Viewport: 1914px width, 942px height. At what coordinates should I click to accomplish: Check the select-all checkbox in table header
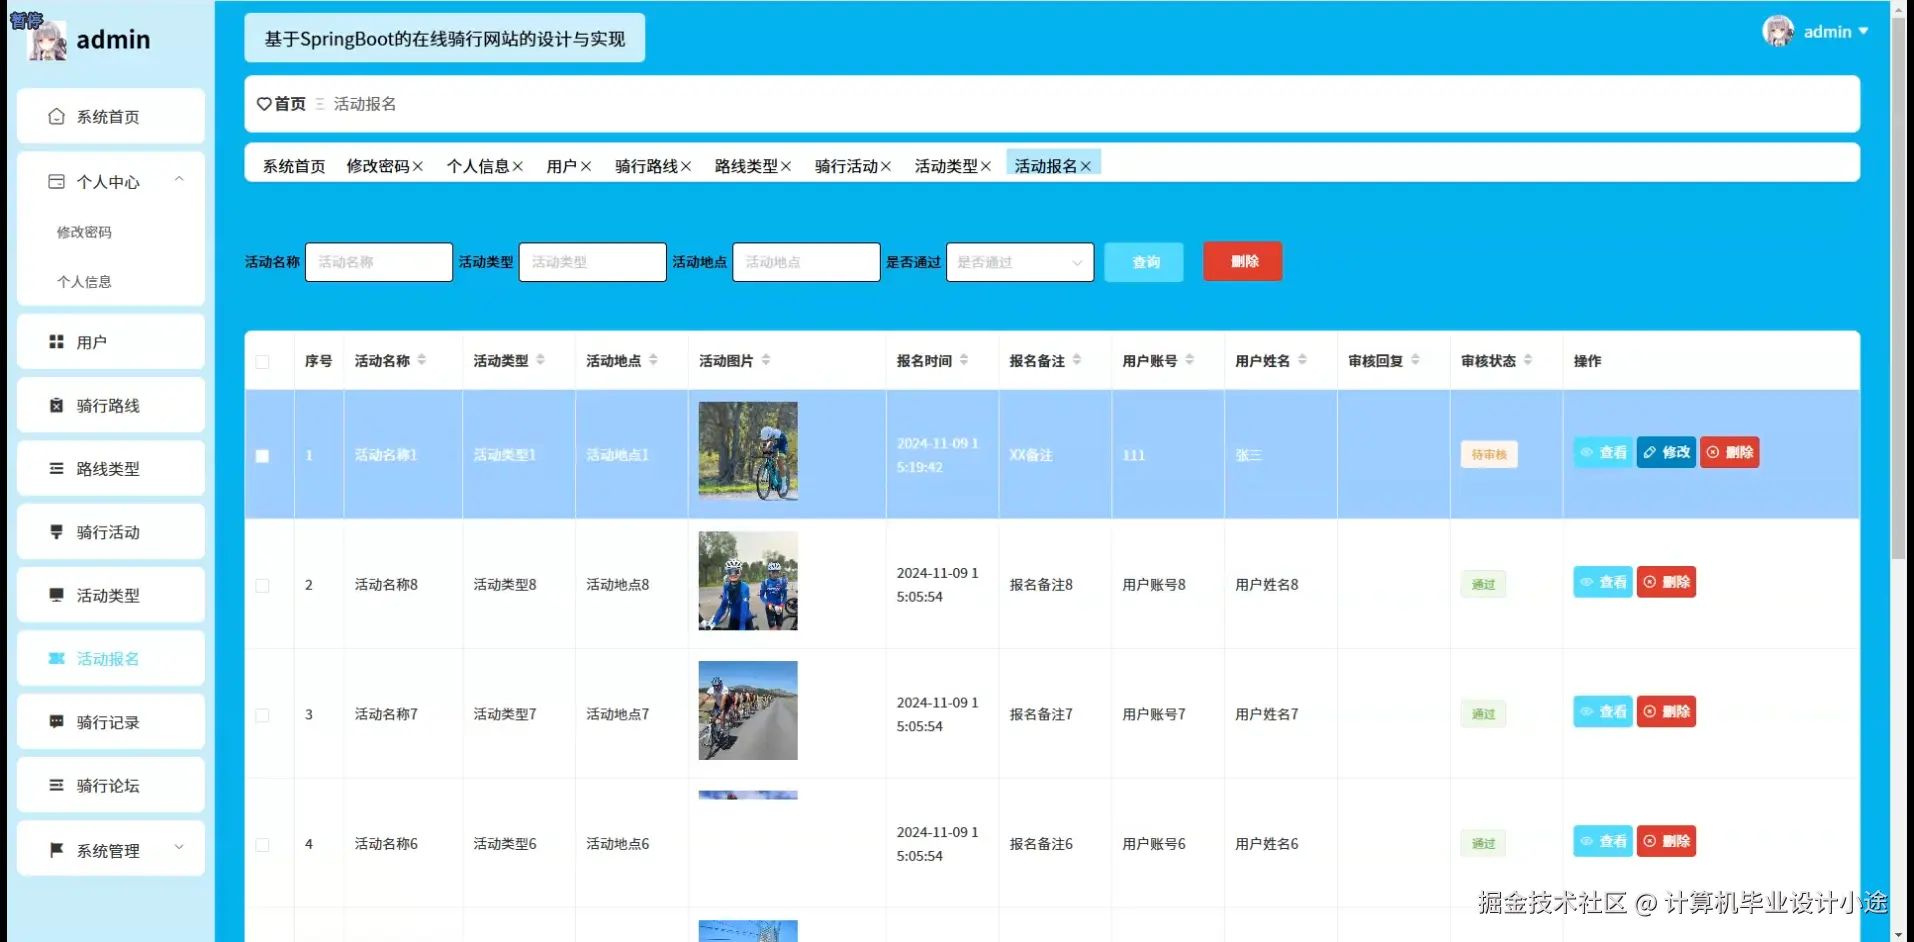pos(264,360)
